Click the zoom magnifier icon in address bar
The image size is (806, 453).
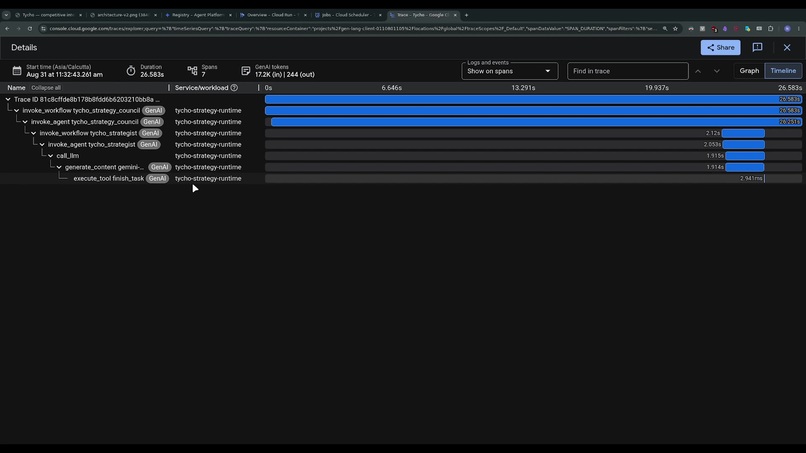point(665,29)
